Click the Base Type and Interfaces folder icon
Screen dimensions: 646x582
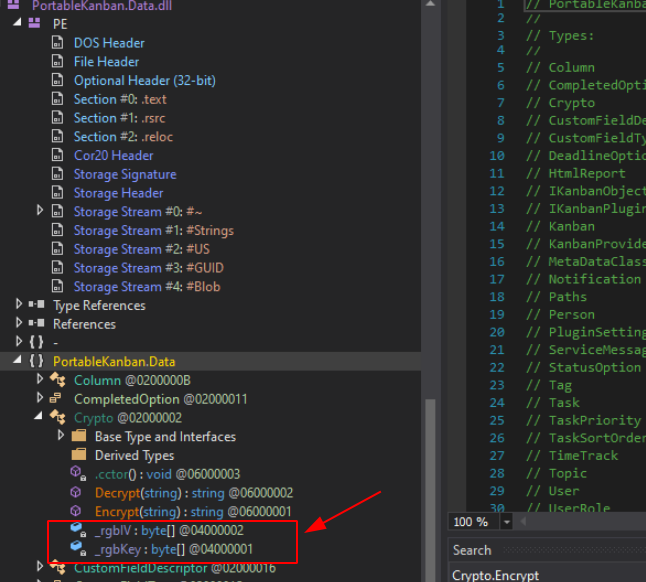point(79,437)
